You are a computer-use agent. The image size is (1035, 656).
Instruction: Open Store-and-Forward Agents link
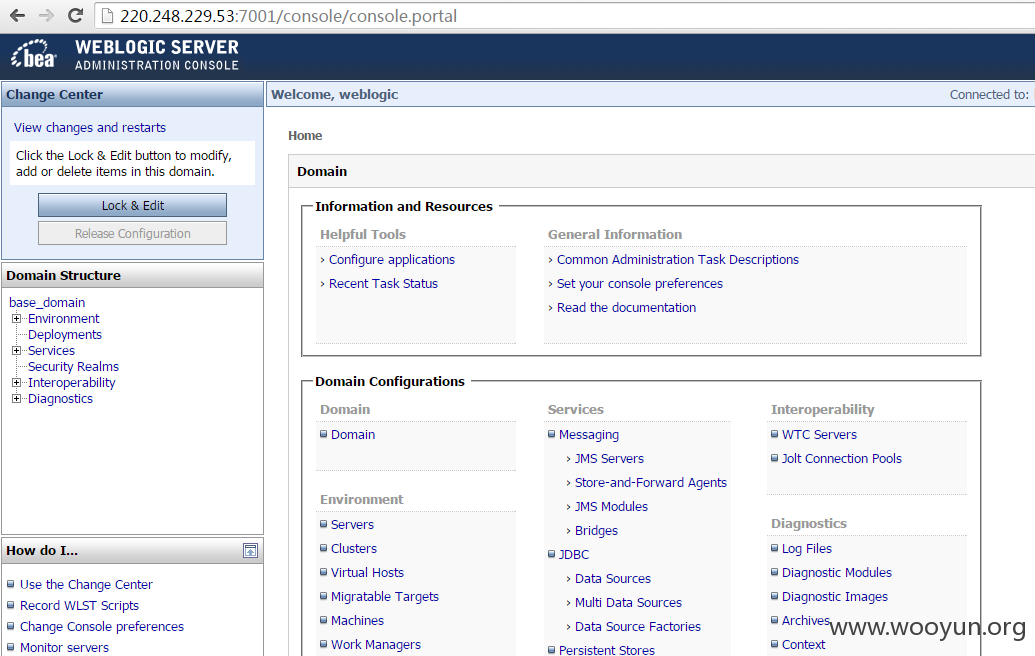[651, 482]
